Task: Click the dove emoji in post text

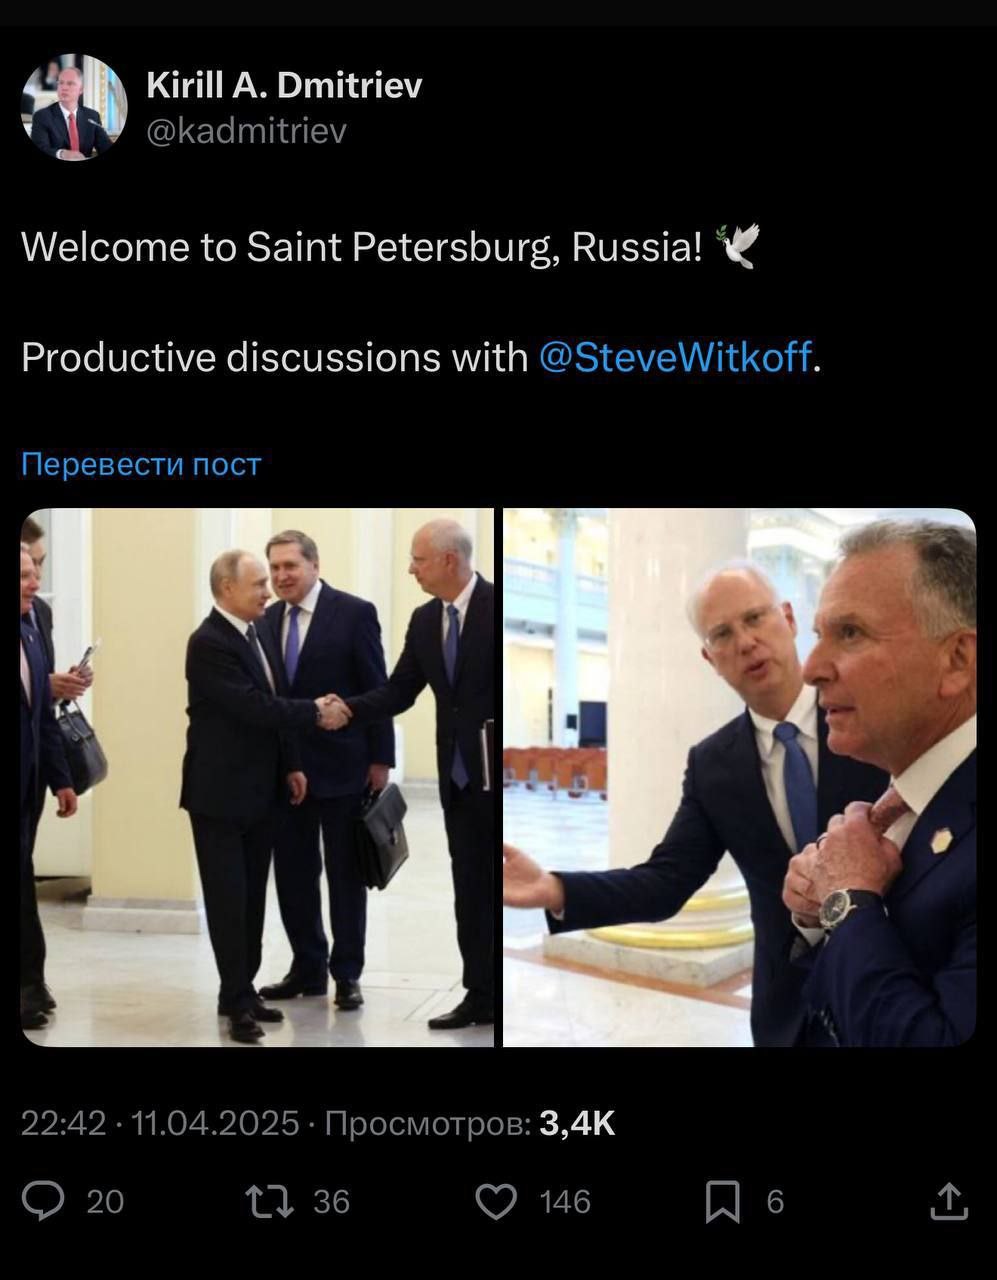Action: 738,246
